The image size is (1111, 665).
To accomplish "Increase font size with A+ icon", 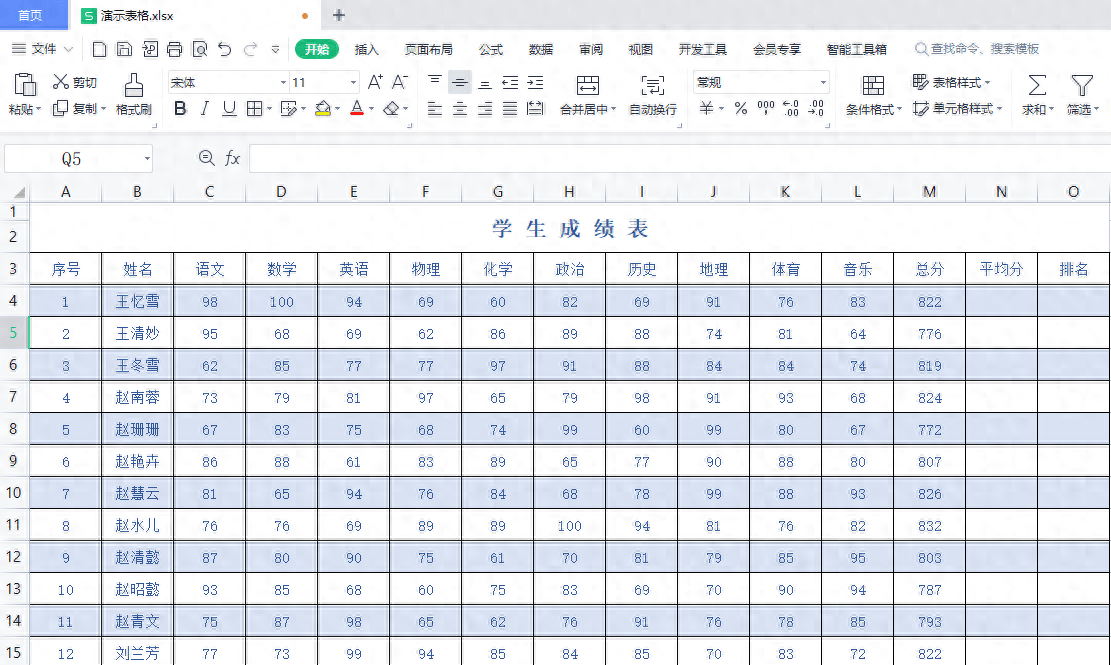I will point(375,82).
